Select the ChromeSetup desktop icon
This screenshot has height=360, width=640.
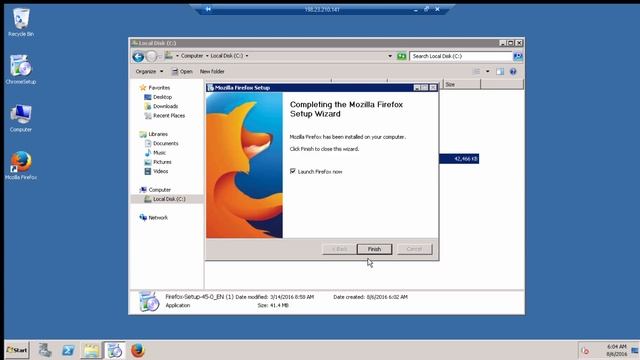click(21, 70)
